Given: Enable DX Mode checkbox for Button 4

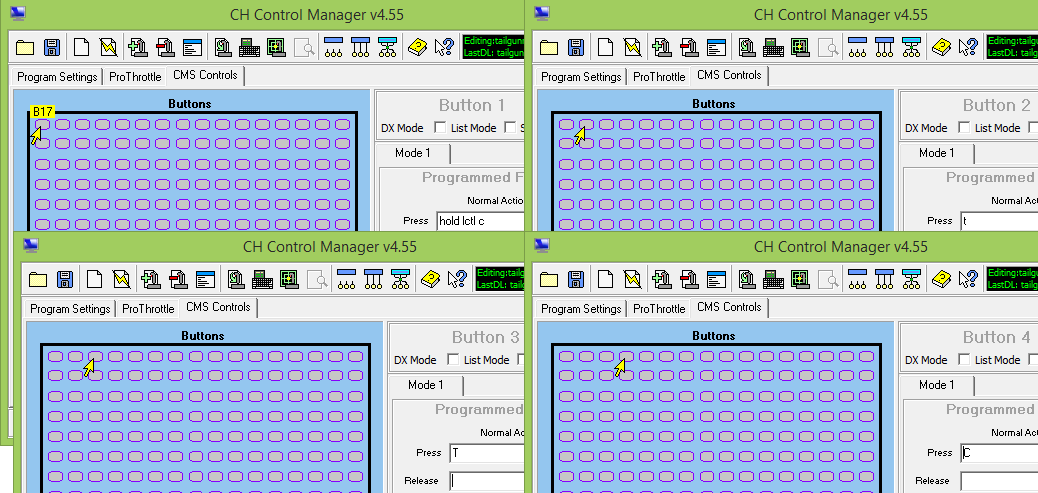Looking at the screenshot, I should coord(964,360).
